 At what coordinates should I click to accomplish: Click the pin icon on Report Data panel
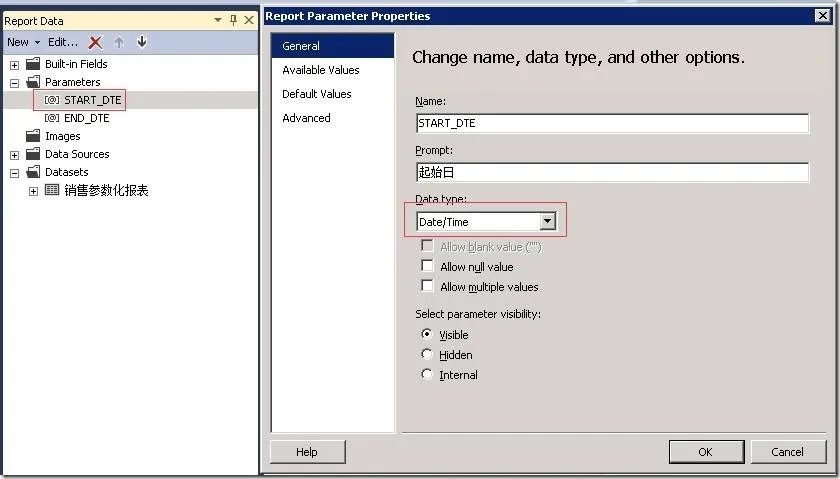tap(233, 20)
